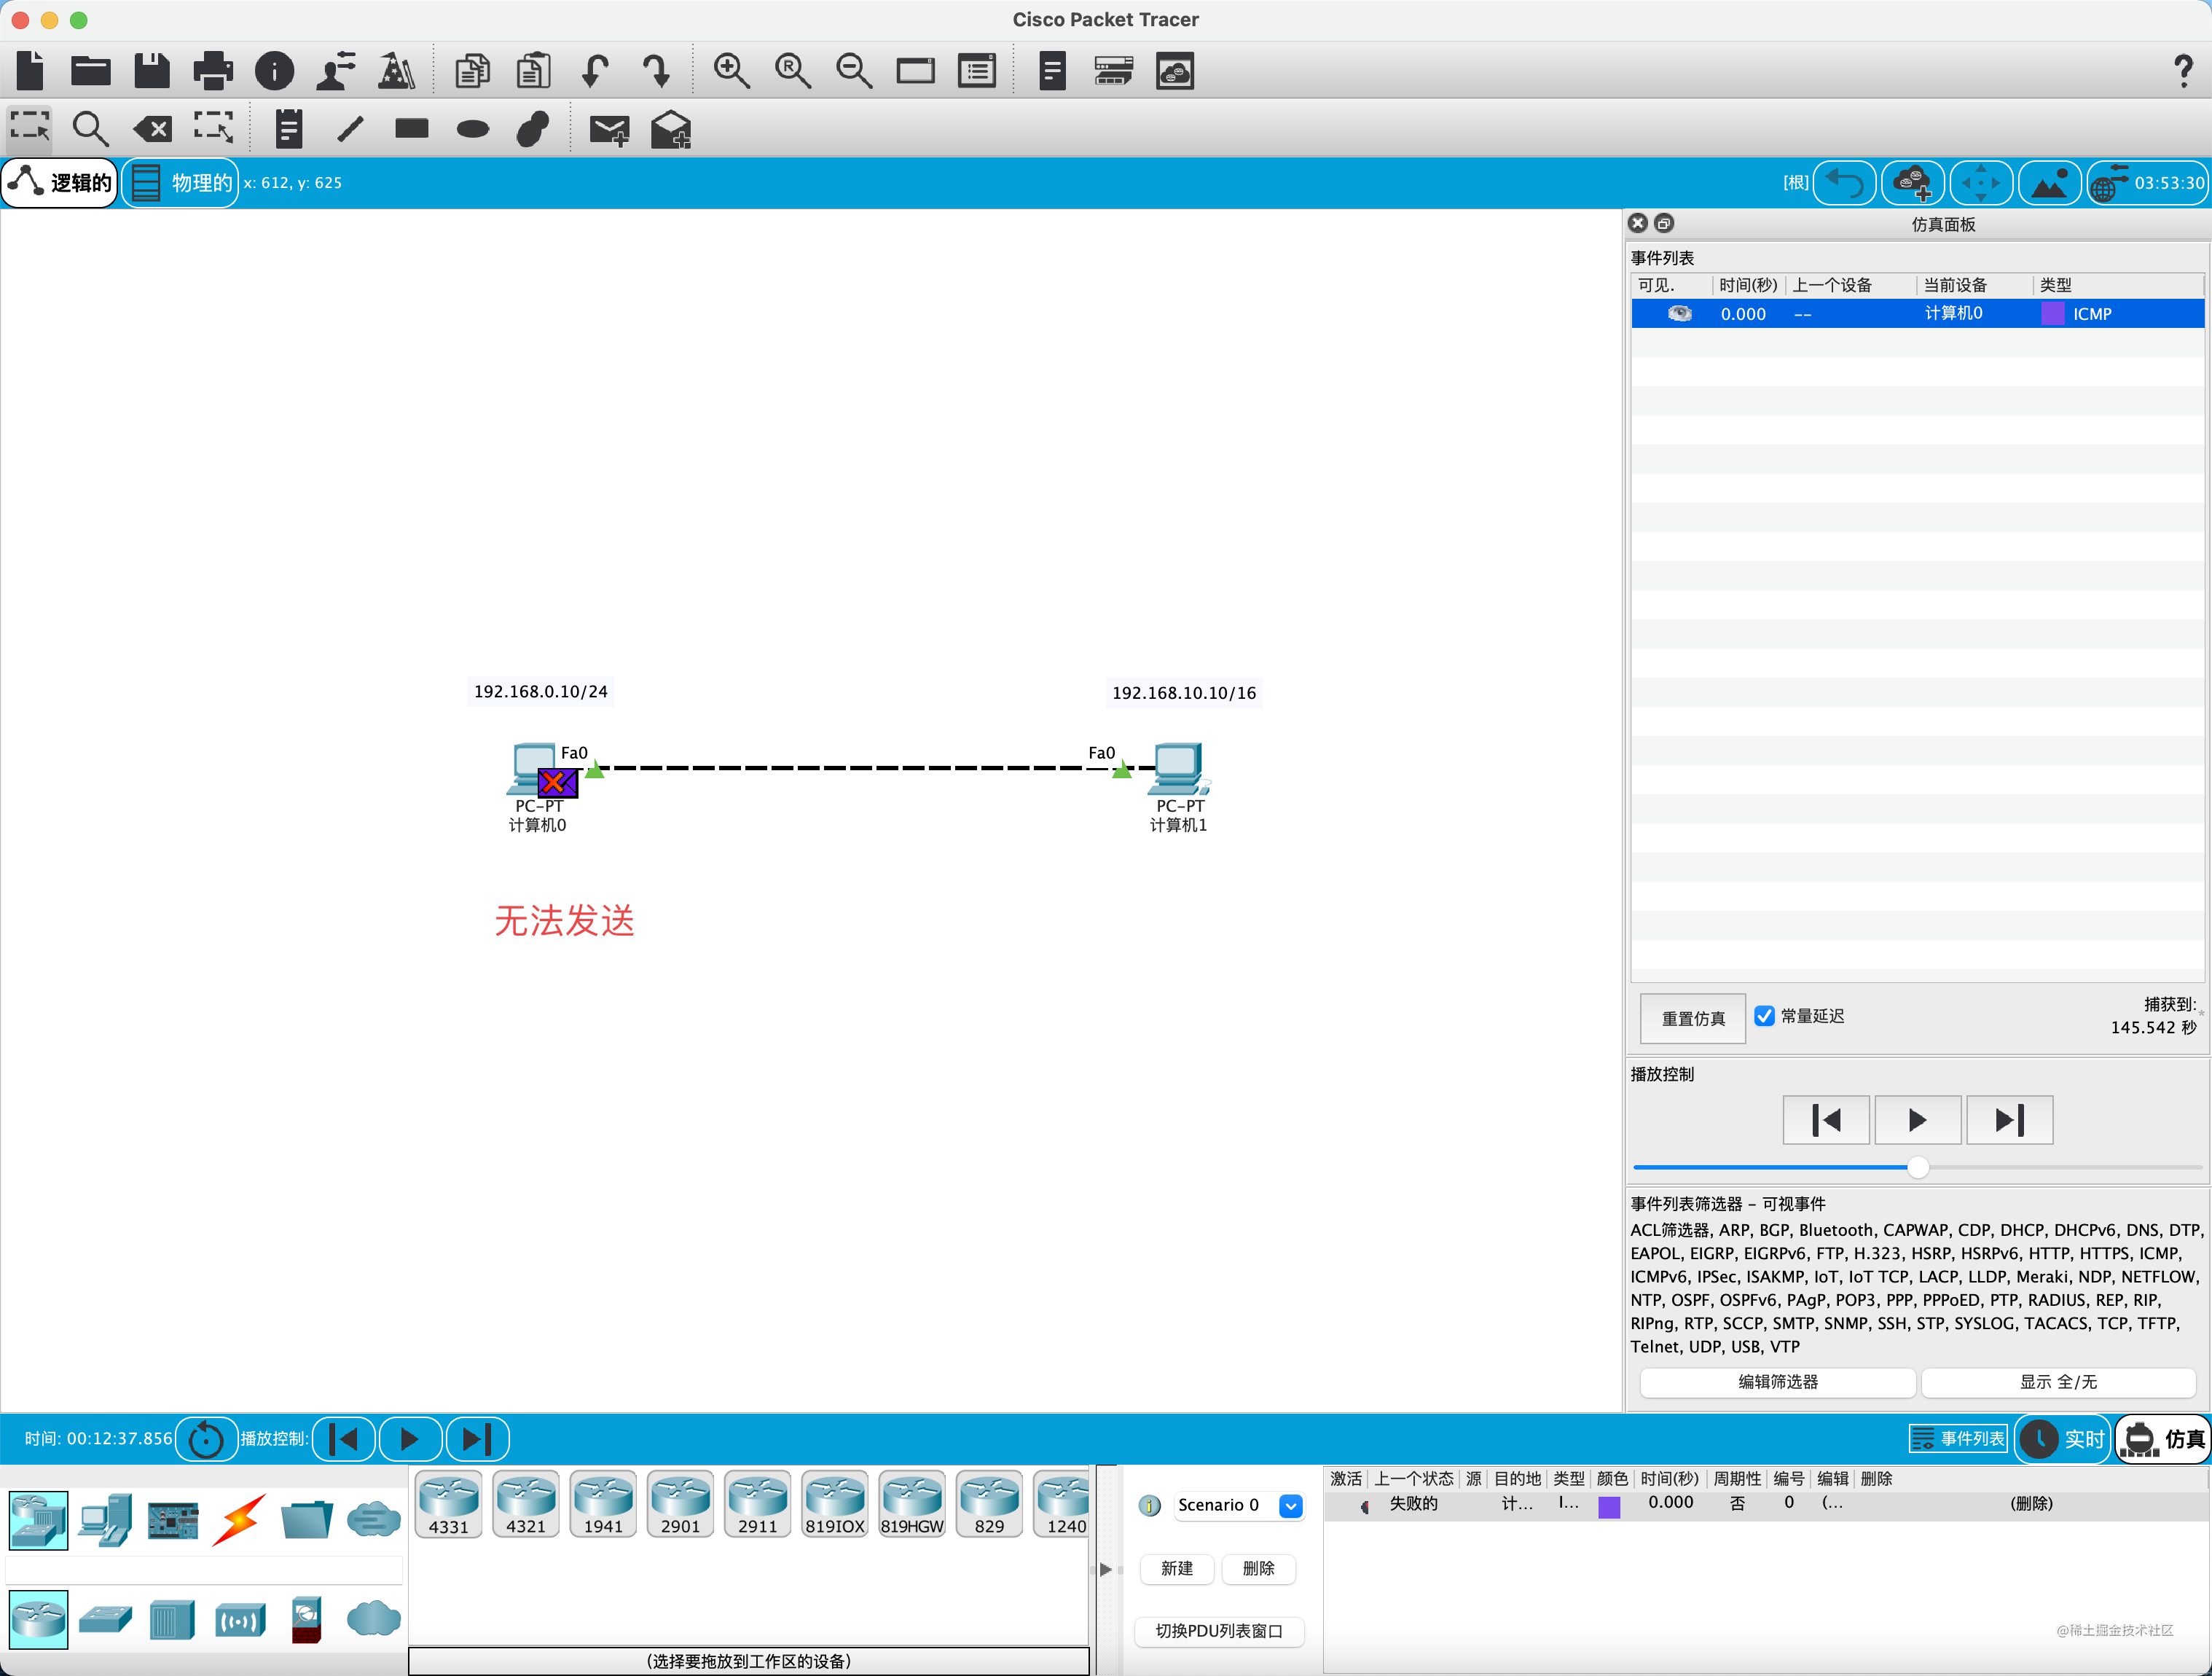This screenshot has width=2212, height=1676.
Task: Click the Reset Simulation button
Action: [x=1693, y=1018]
